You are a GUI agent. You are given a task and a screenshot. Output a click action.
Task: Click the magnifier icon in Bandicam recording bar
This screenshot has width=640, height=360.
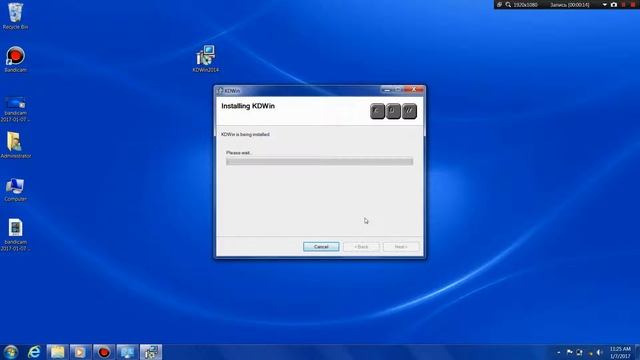coord(508,5)
